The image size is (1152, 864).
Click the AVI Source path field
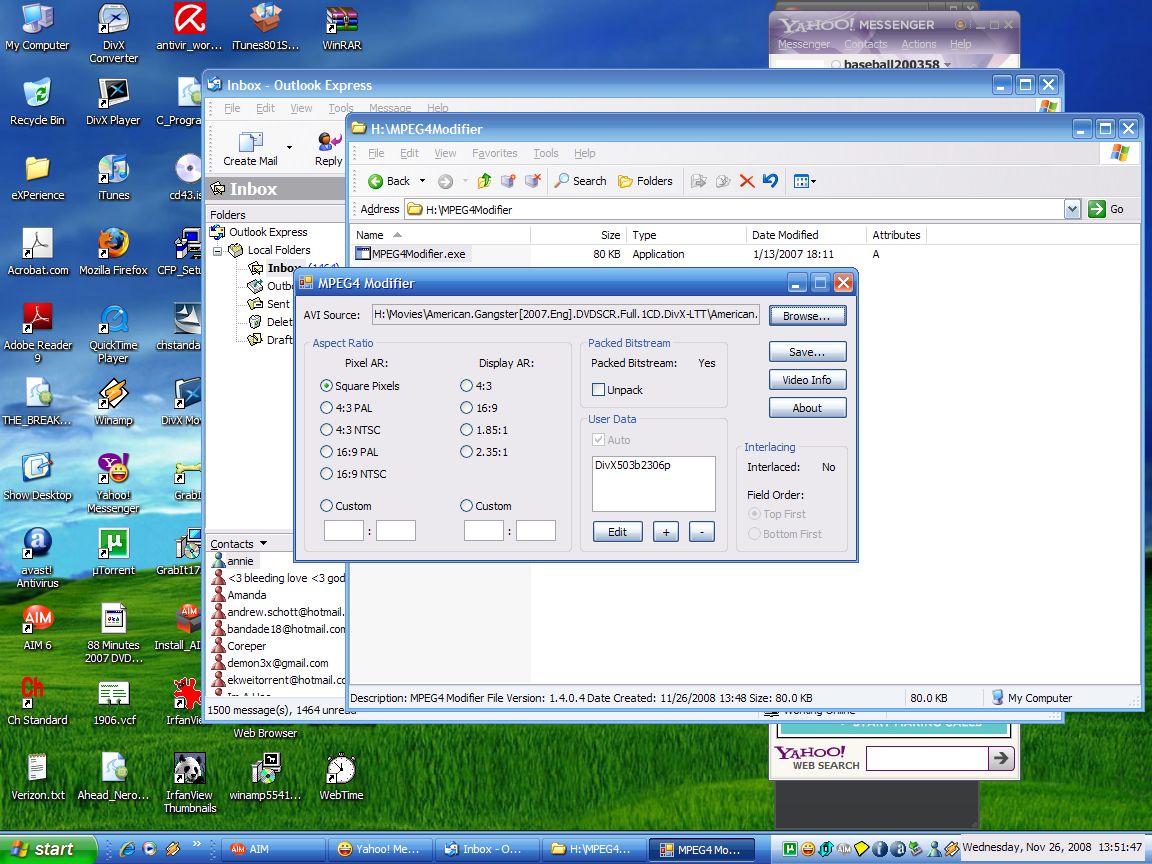[x=566, y=314]
